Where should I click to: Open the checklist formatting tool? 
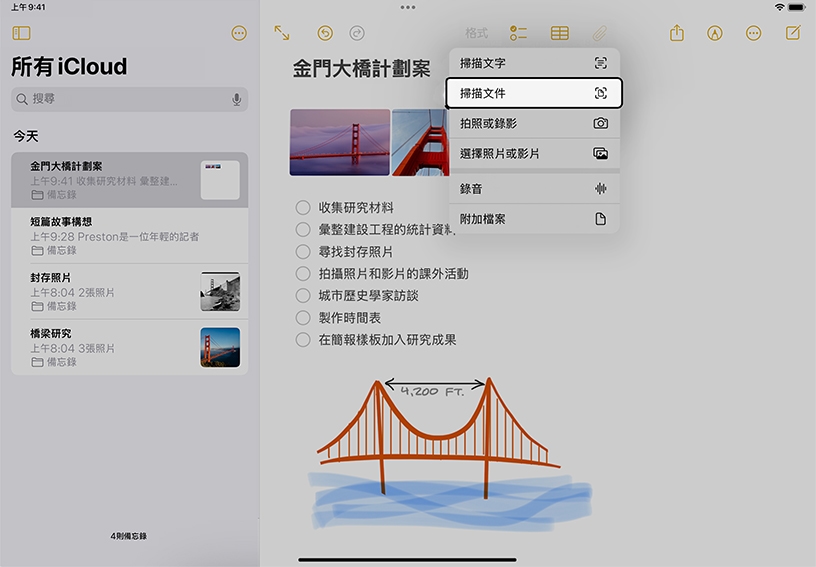tap(518, 33)
